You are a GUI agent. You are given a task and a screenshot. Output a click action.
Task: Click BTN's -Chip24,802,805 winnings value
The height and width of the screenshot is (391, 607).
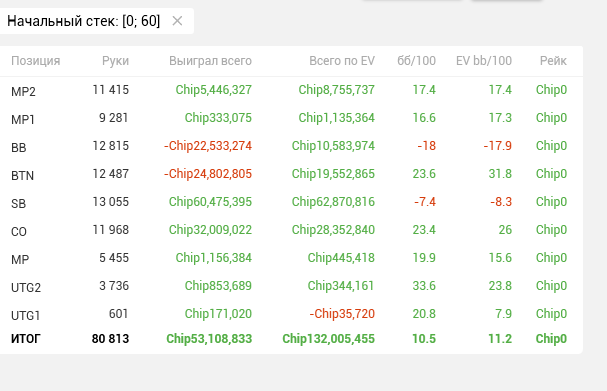point(208,174)
